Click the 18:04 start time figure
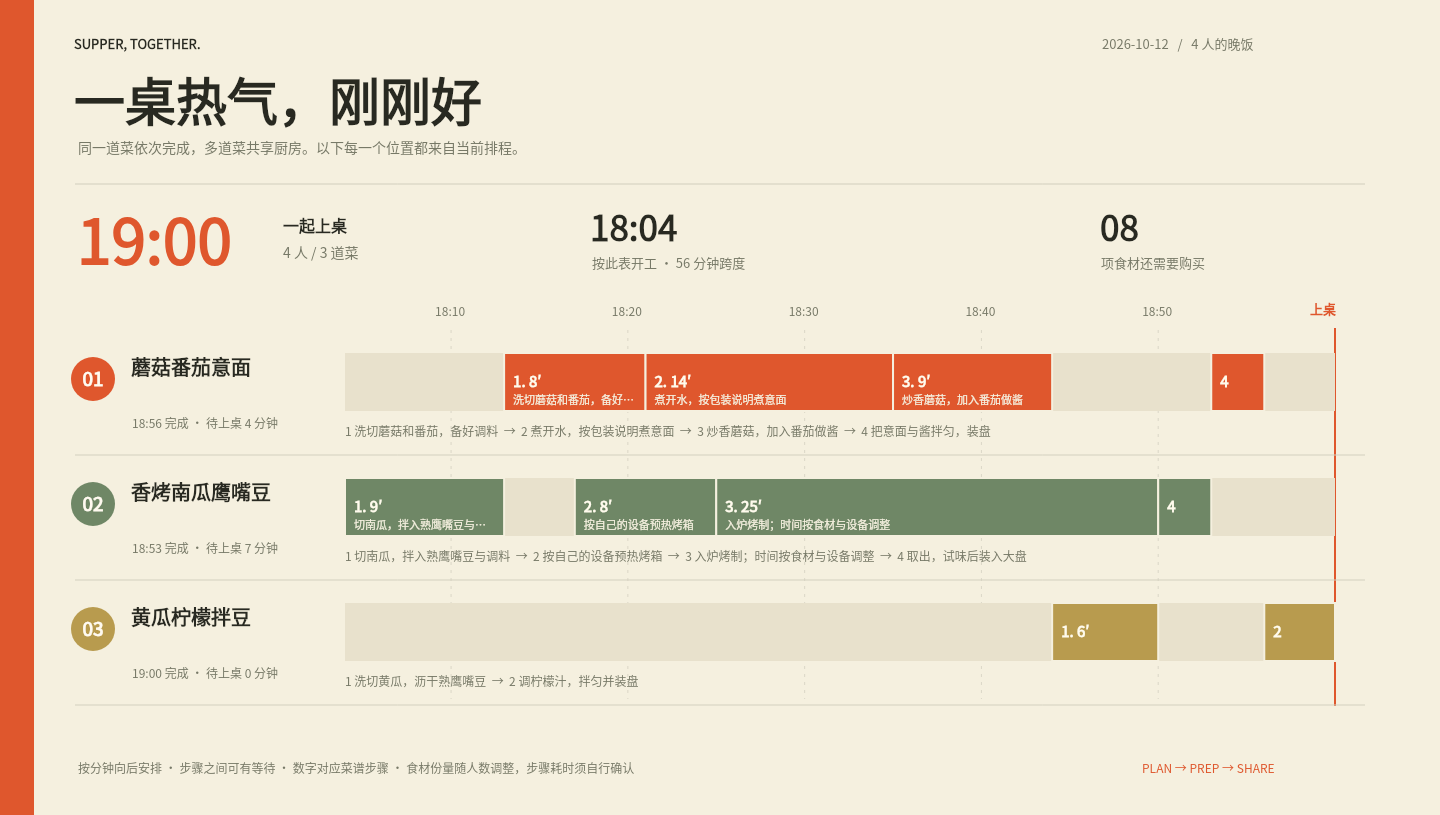 [x=634, y=229]
